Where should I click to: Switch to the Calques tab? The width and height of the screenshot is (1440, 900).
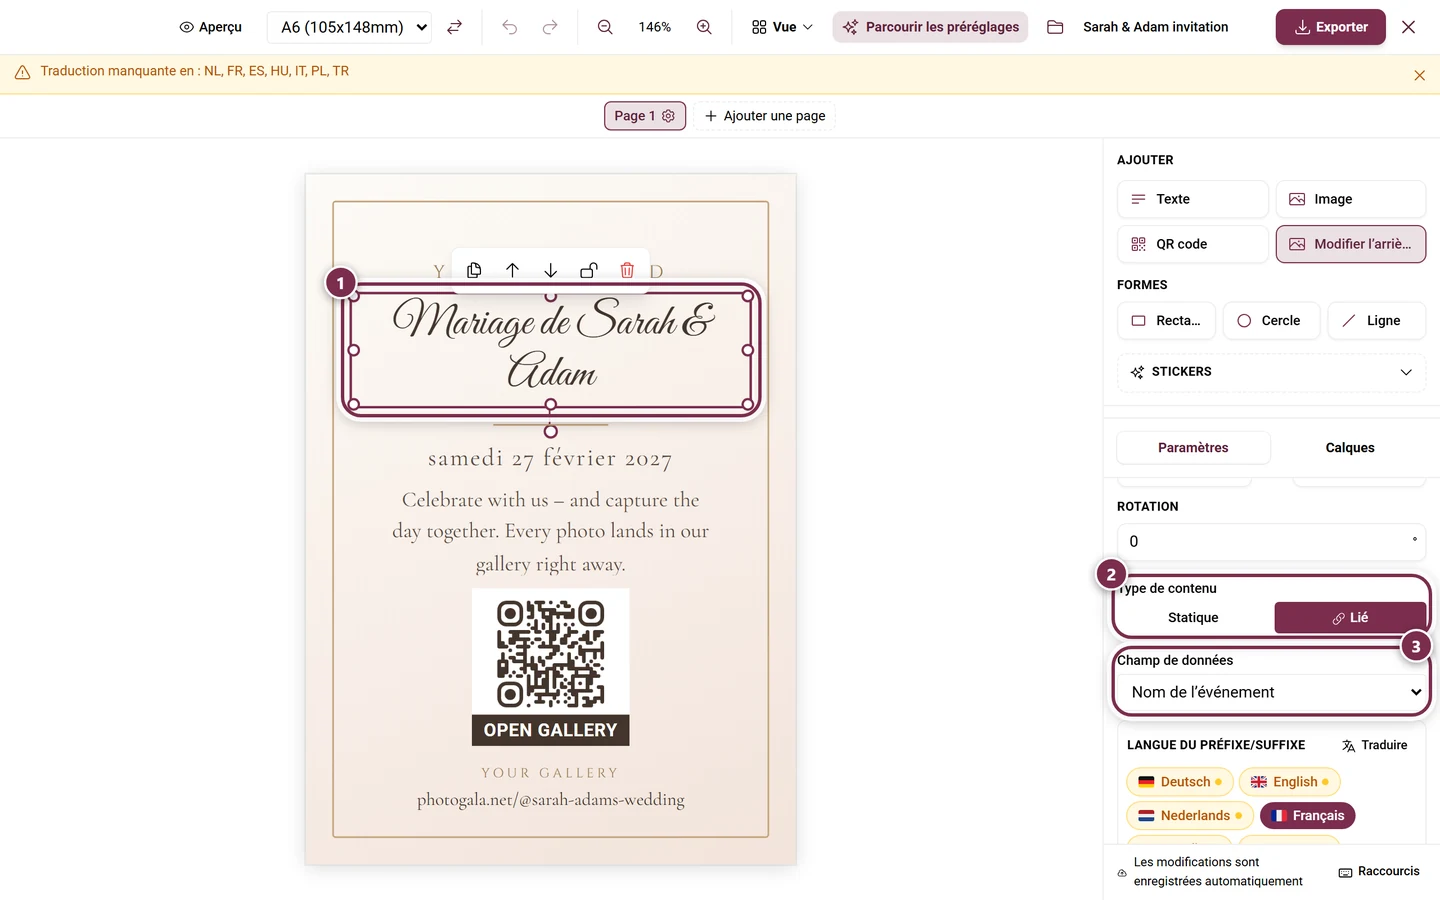pyautogui.click(x=1350, y=448)
